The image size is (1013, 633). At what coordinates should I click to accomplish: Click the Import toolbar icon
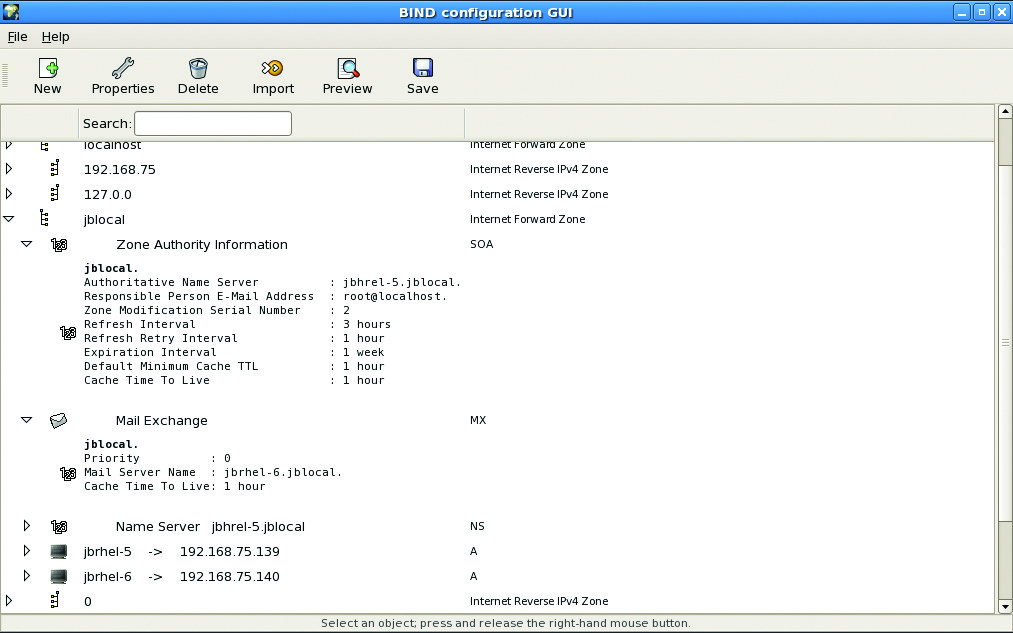(x=272, y=69)
